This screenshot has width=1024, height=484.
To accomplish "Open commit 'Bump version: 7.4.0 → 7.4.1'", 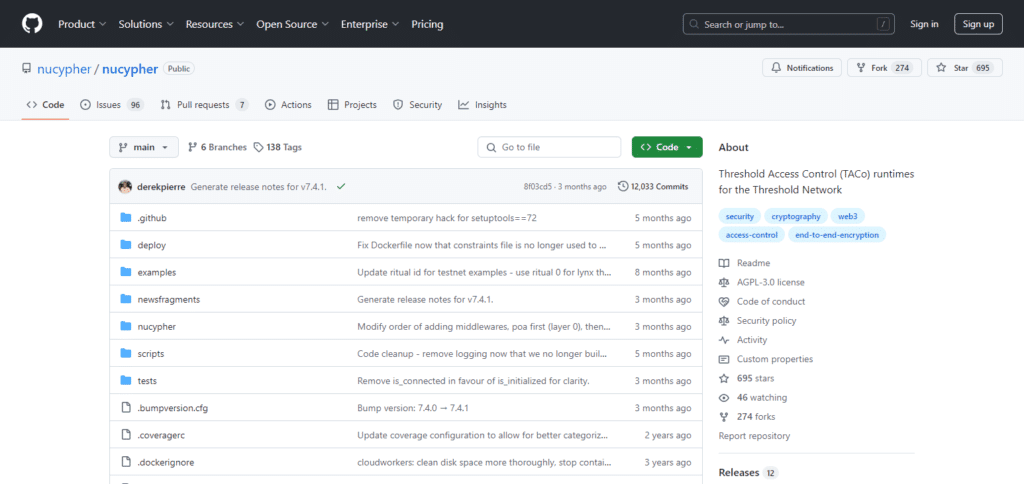I will [413, 408].
